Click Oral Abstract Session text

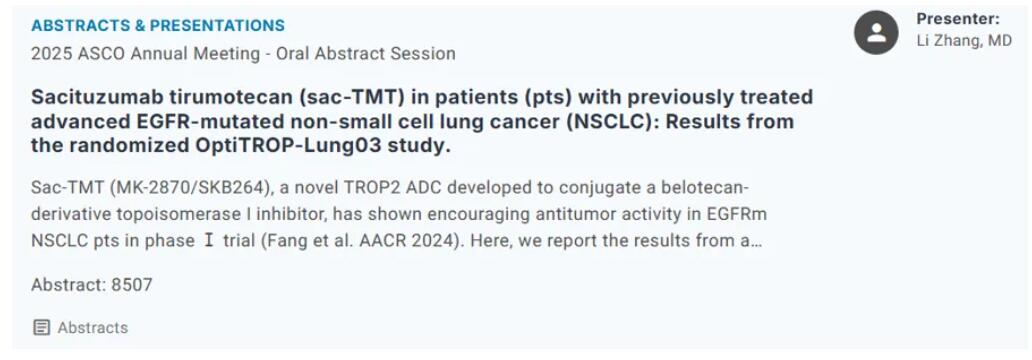(365, 53)
